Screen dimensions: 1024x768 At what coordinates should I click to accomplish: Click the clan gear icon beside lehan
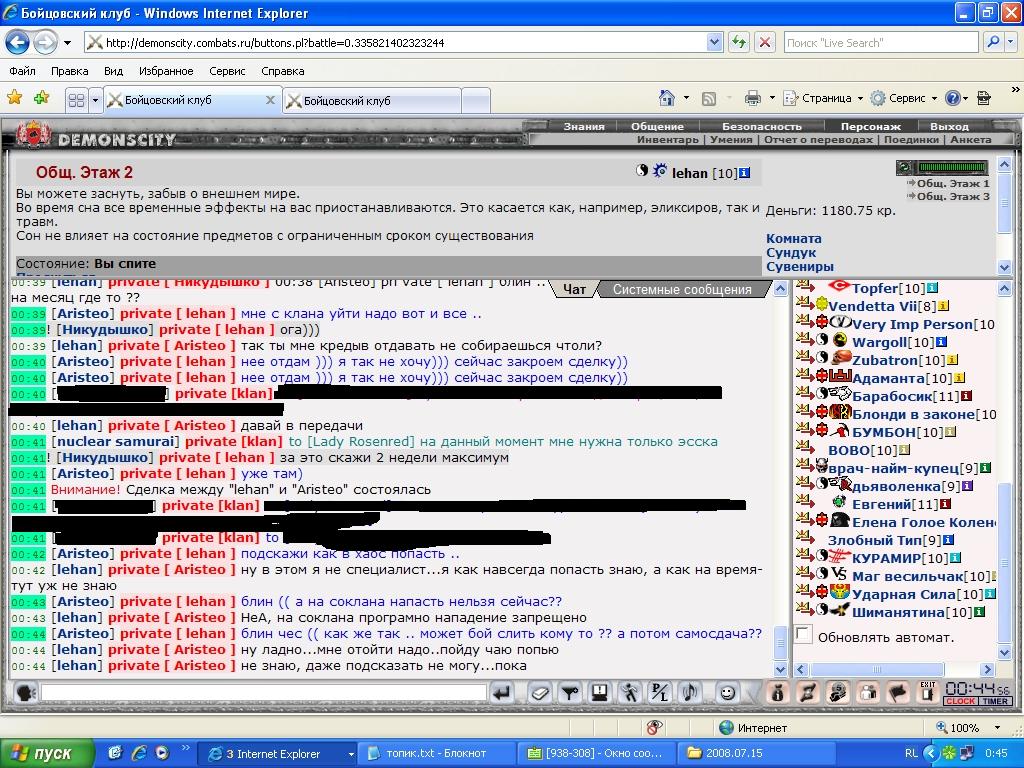tap(660, 171)
